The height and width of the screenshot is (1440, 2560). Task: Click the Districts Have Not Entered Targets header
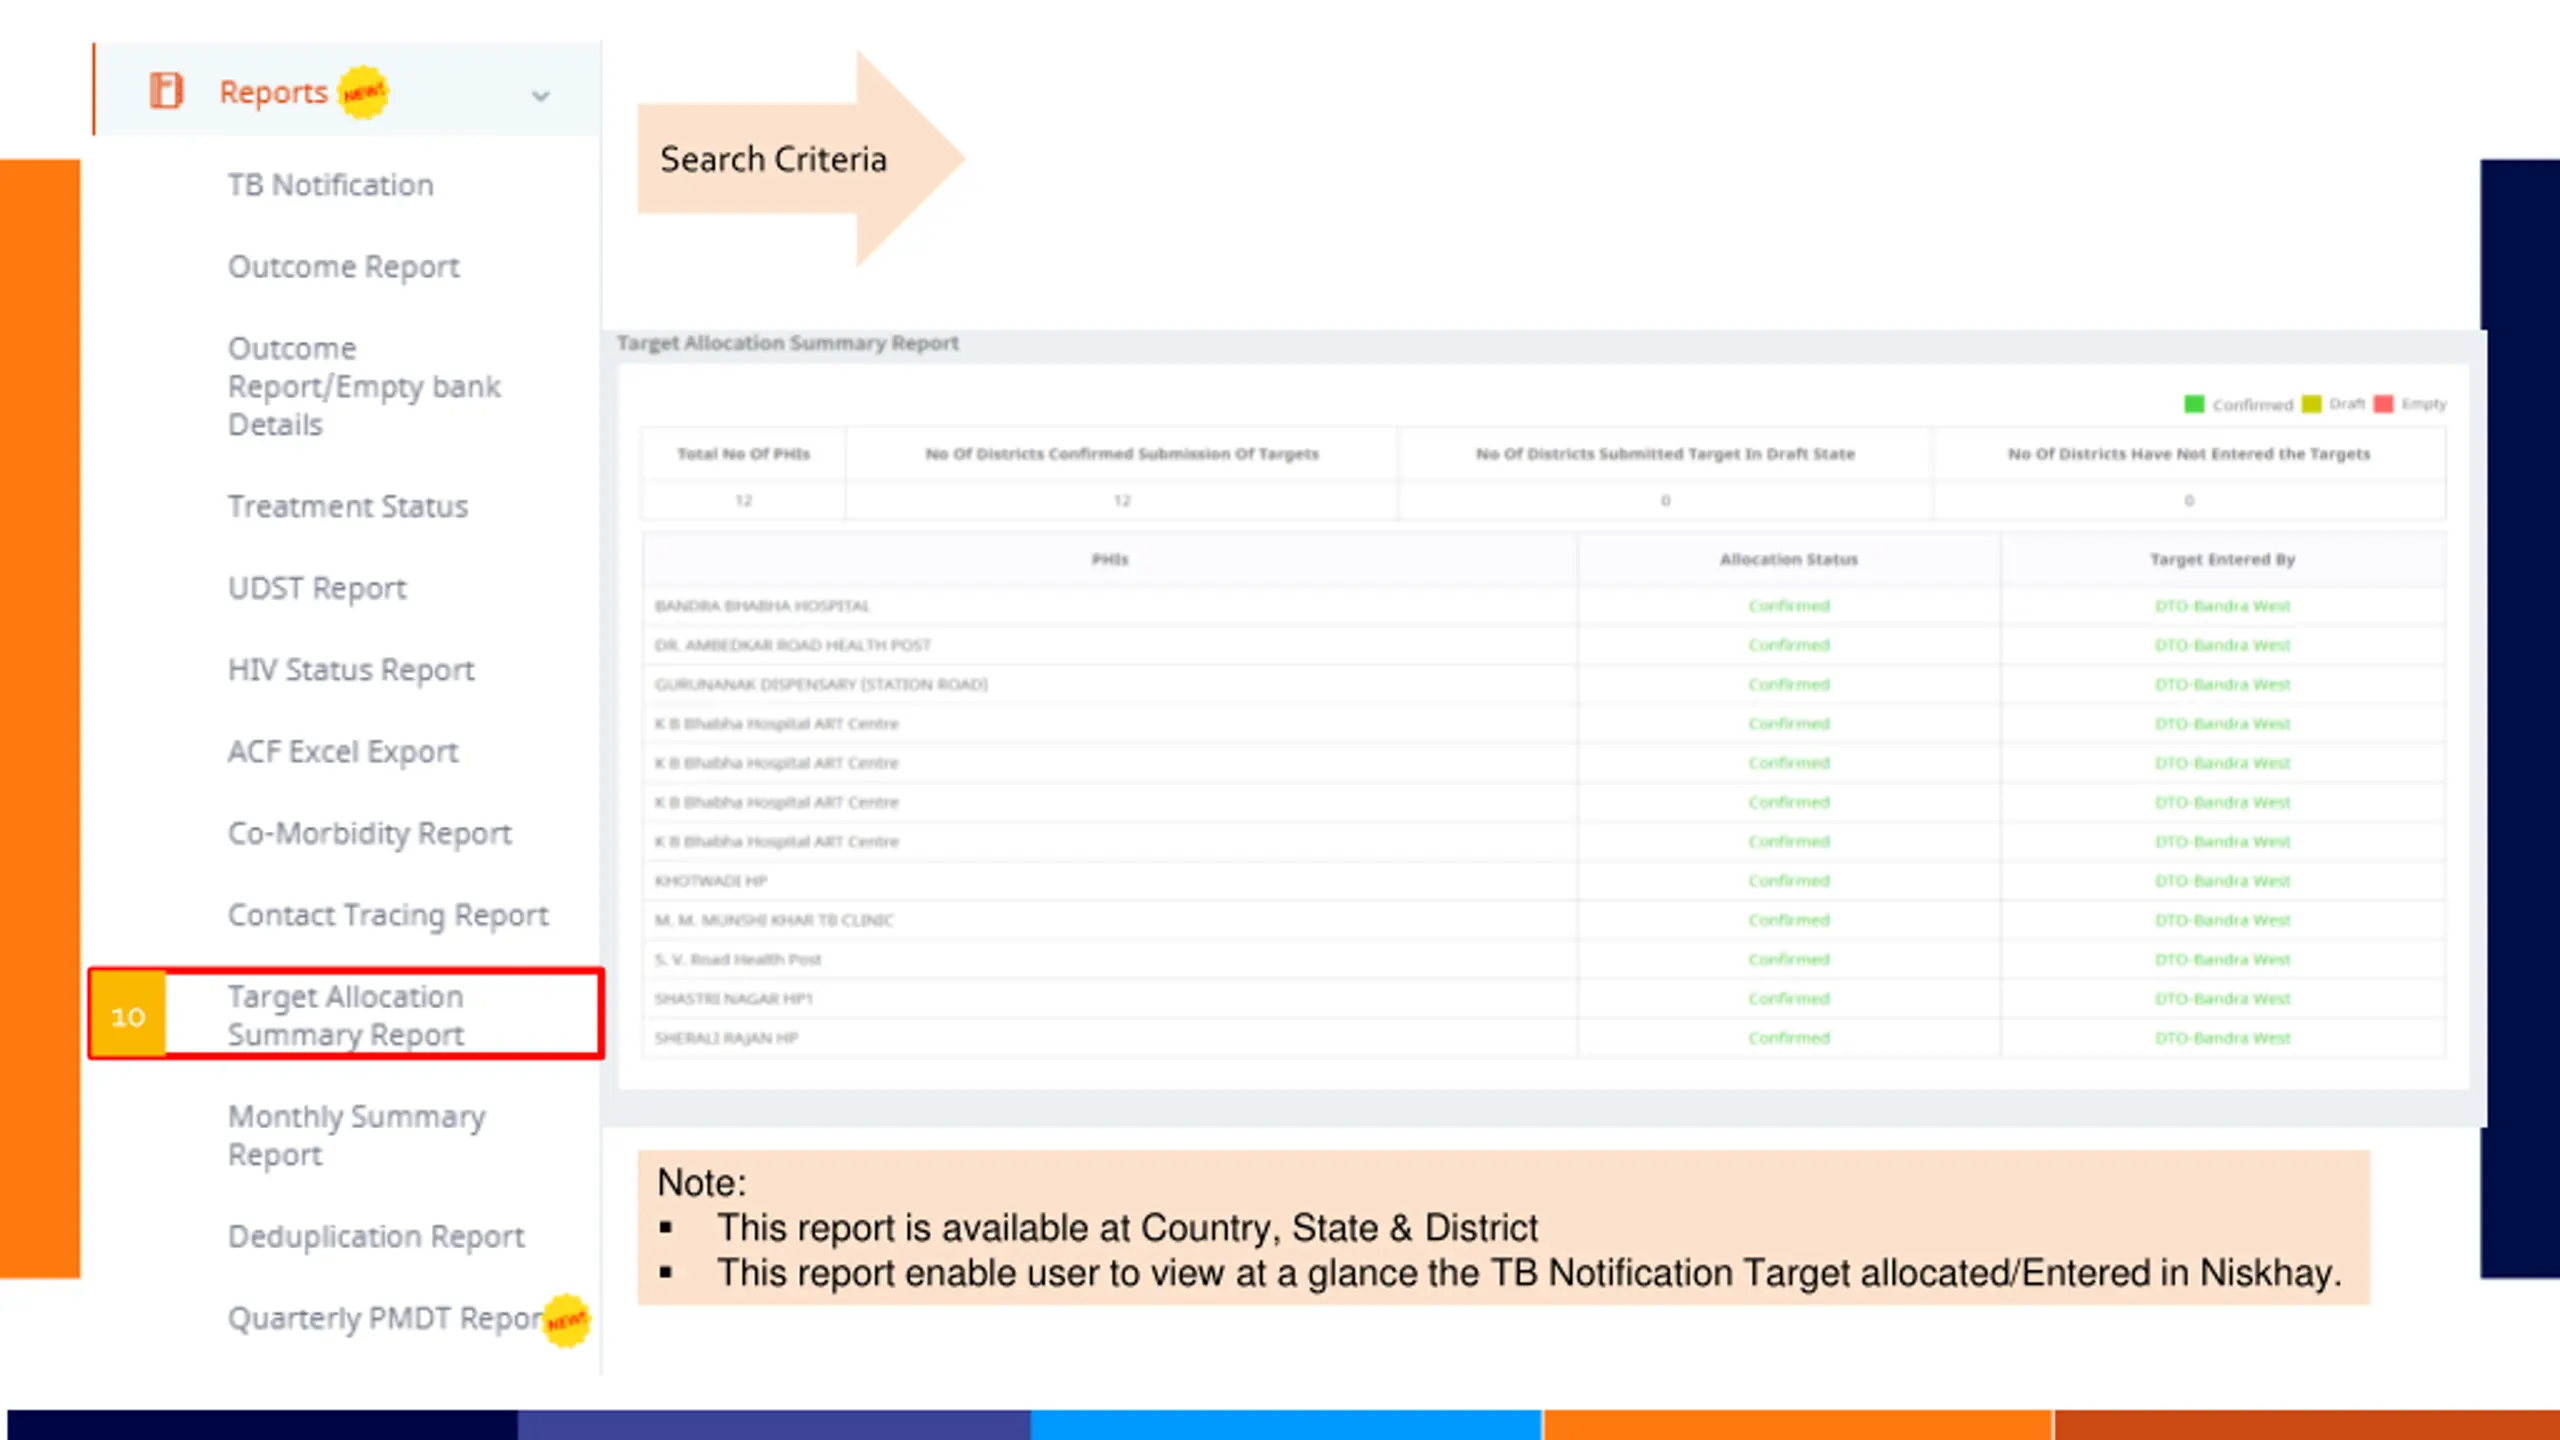point(2189,454)
